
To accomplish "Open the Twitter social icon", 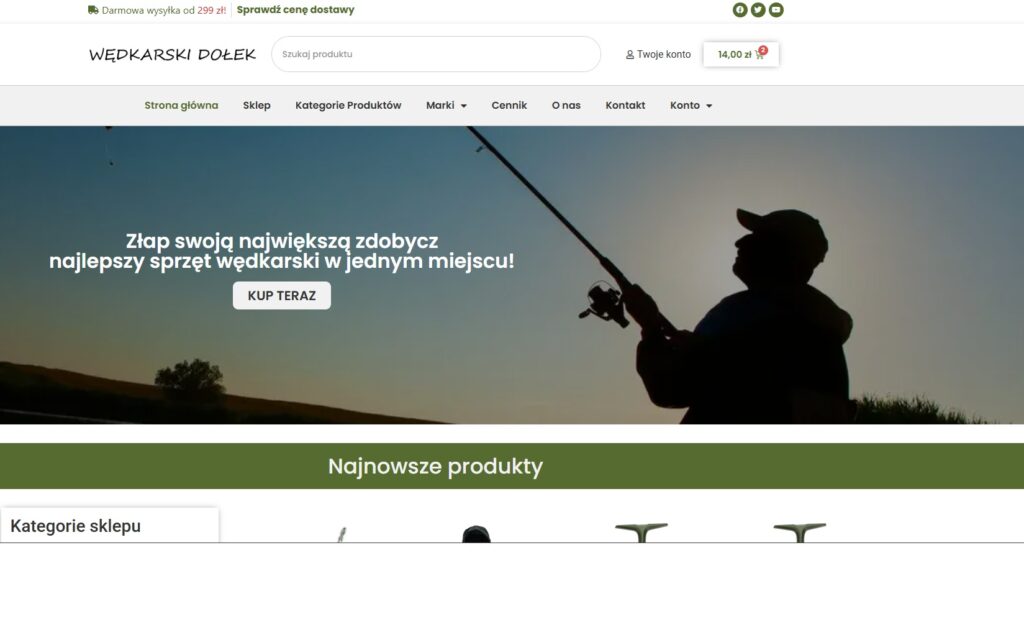I will pyautogui.click(x=758, y=10).
